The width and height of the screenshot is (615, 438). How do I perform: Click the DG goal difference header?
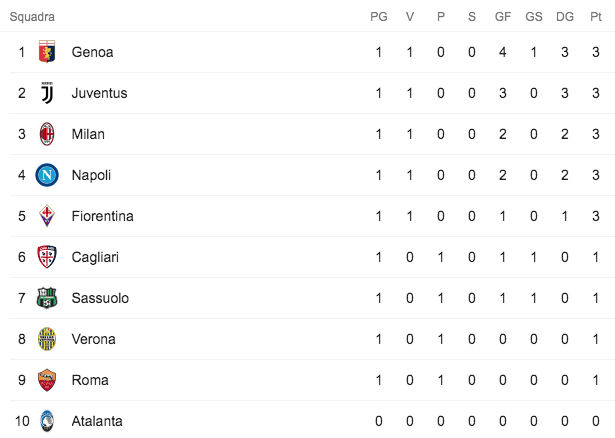[x=564, y=17]
